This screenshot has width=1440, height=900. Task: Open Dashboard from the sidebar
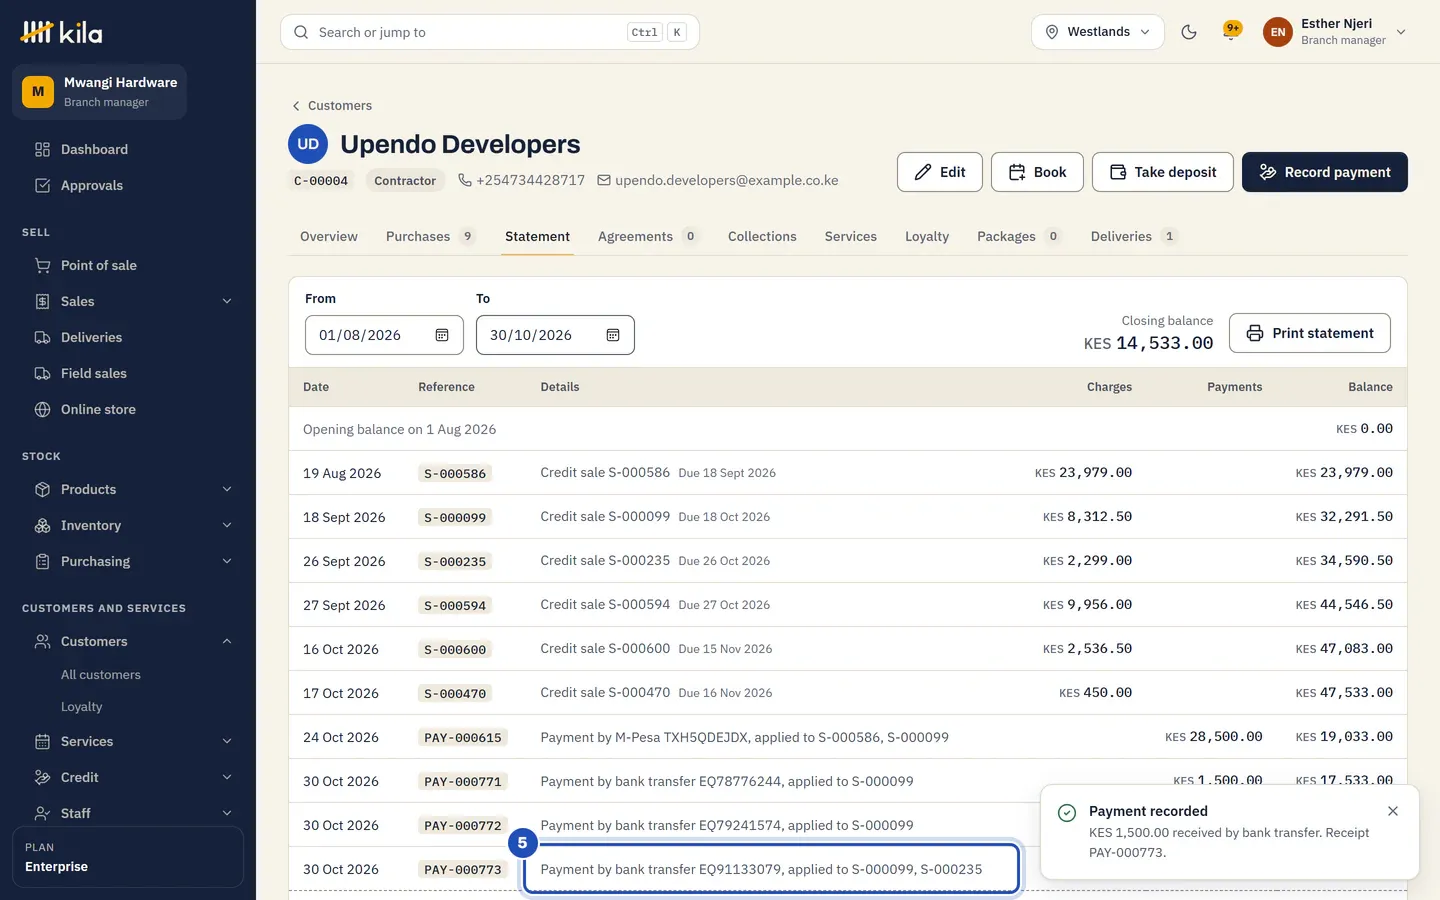128,149
